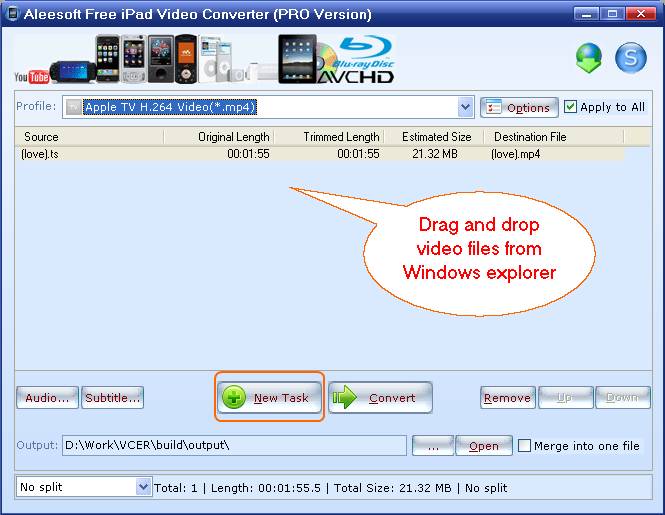
Task: Click the Up button
Action: [565, 397]
